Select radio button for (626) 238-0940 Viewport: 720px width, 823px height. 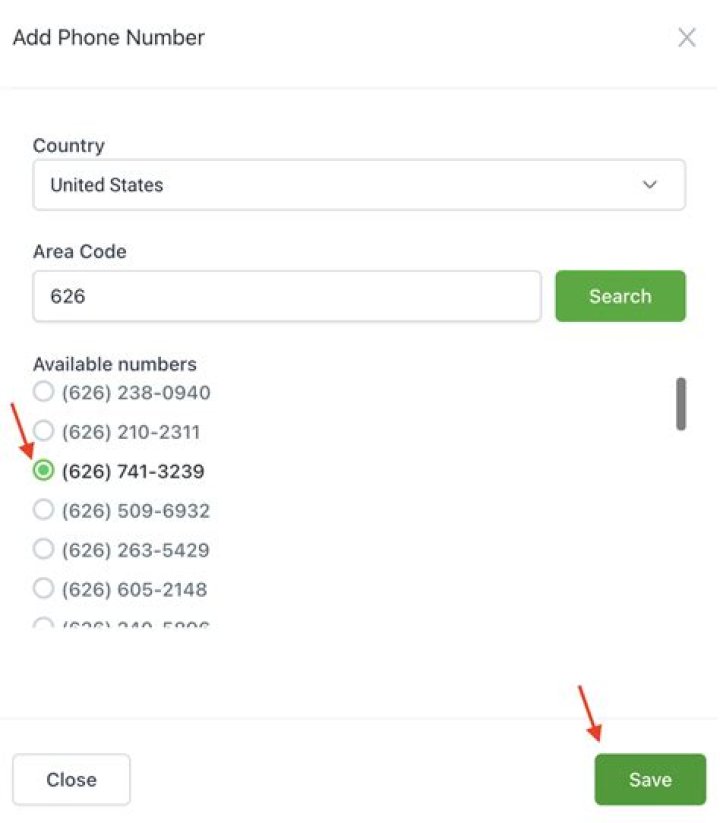coord(43,392)
